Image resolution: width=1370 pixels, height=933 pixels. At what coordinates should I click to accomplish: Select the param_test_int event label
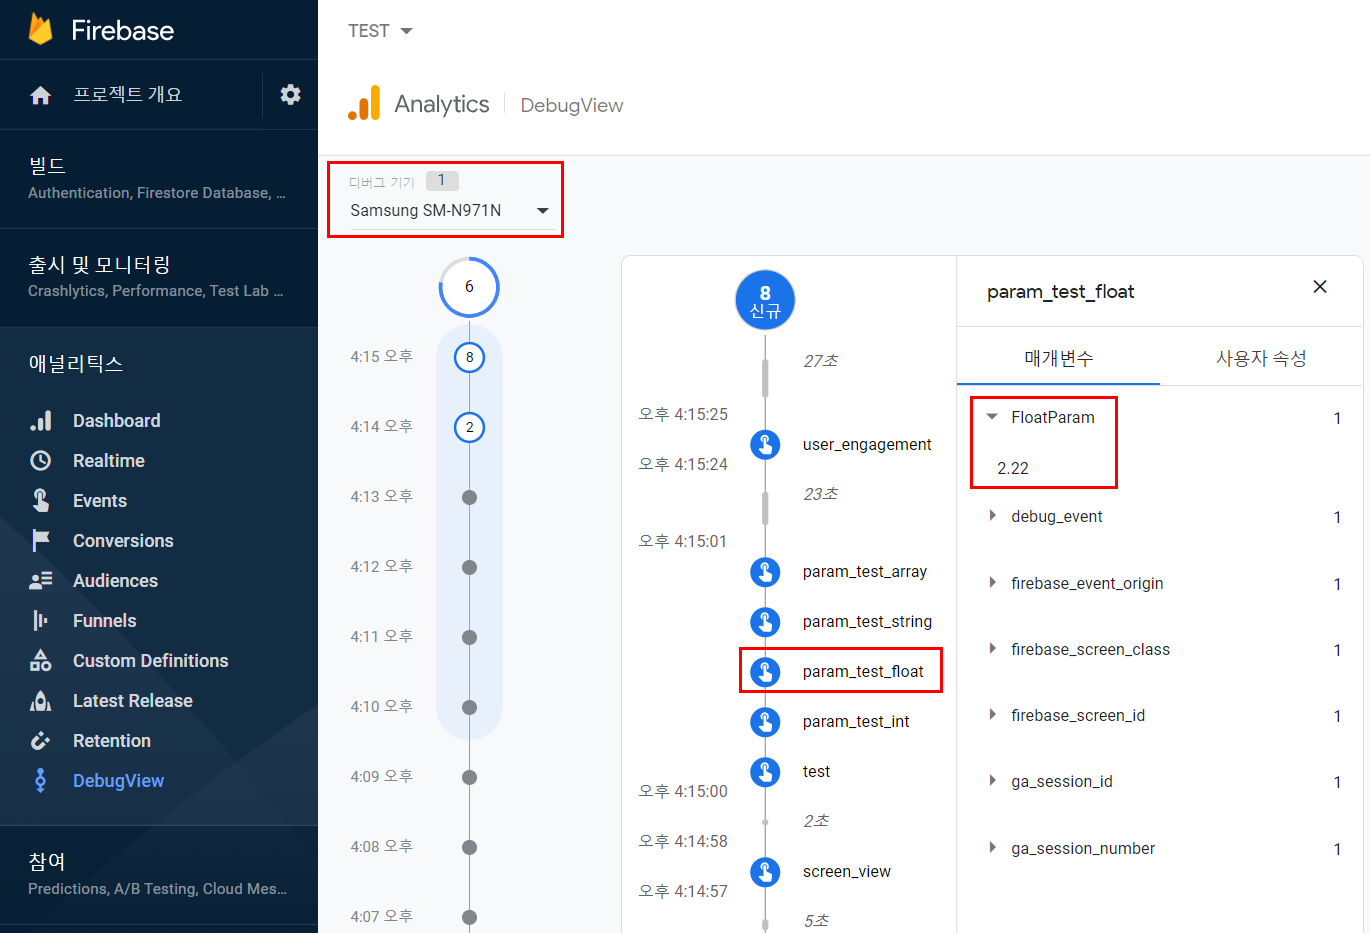tap(856, 722)
